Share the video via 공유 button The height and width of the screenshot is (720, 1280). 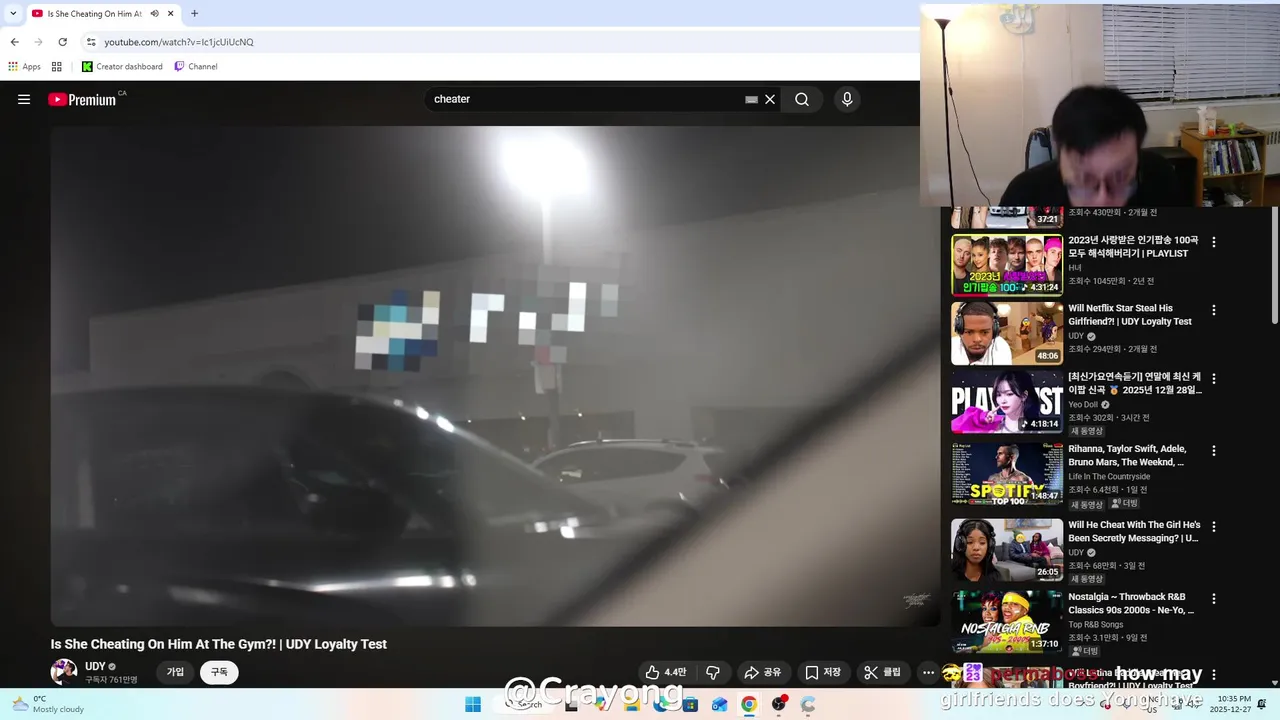763,672
